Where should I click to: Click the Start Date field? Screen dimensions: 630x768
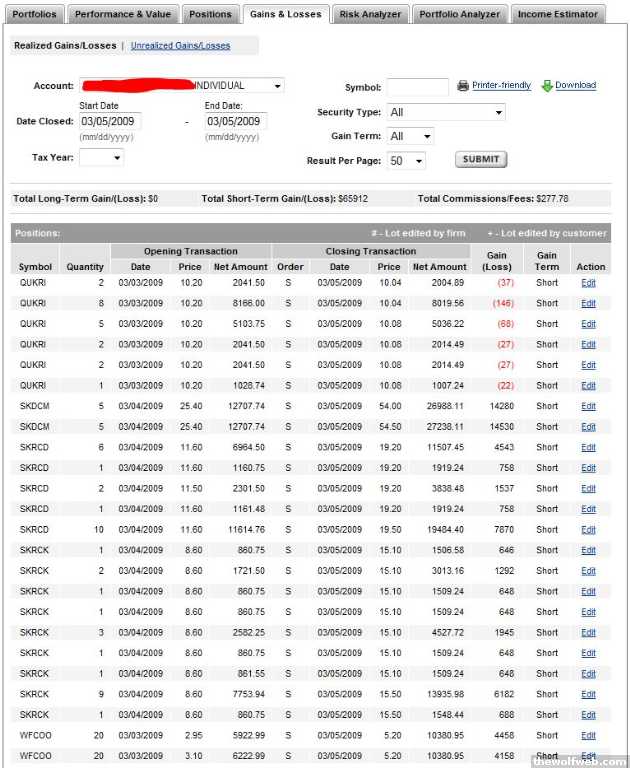click(x=110, y=121)
